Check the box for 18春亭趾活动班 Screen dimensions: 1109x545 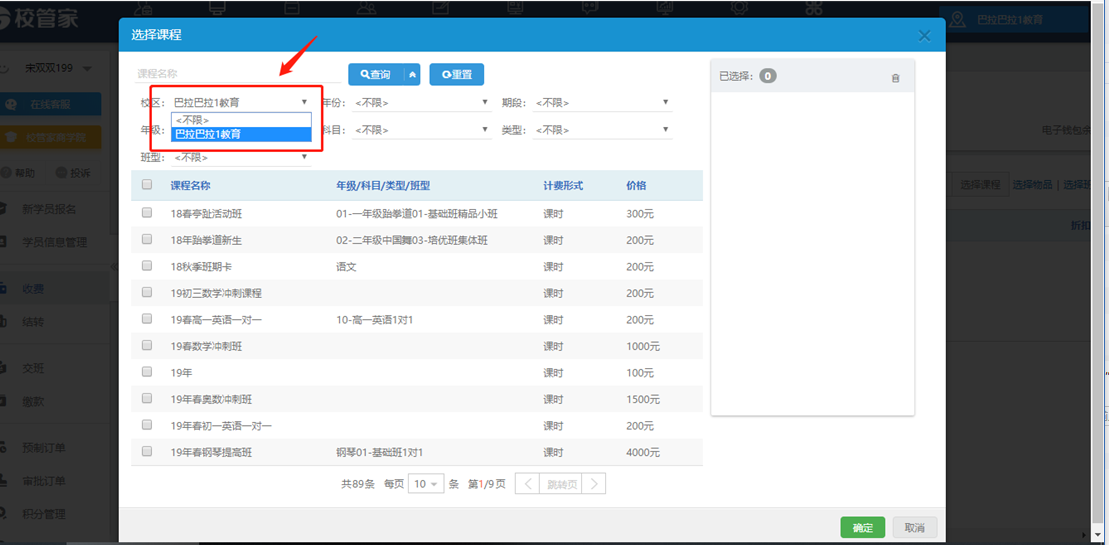pyautogui.click(x=147, y=212)
